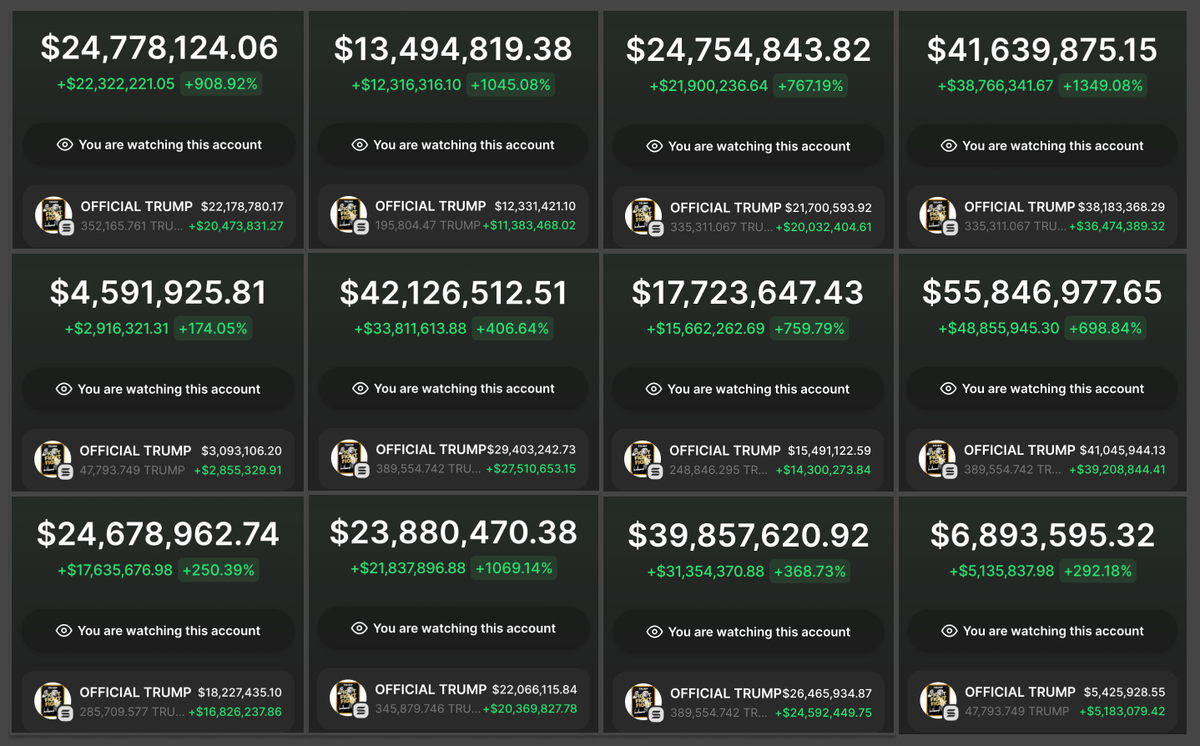
Task: Select the $23,880,470.38 account balance
Action: point(453,533)
